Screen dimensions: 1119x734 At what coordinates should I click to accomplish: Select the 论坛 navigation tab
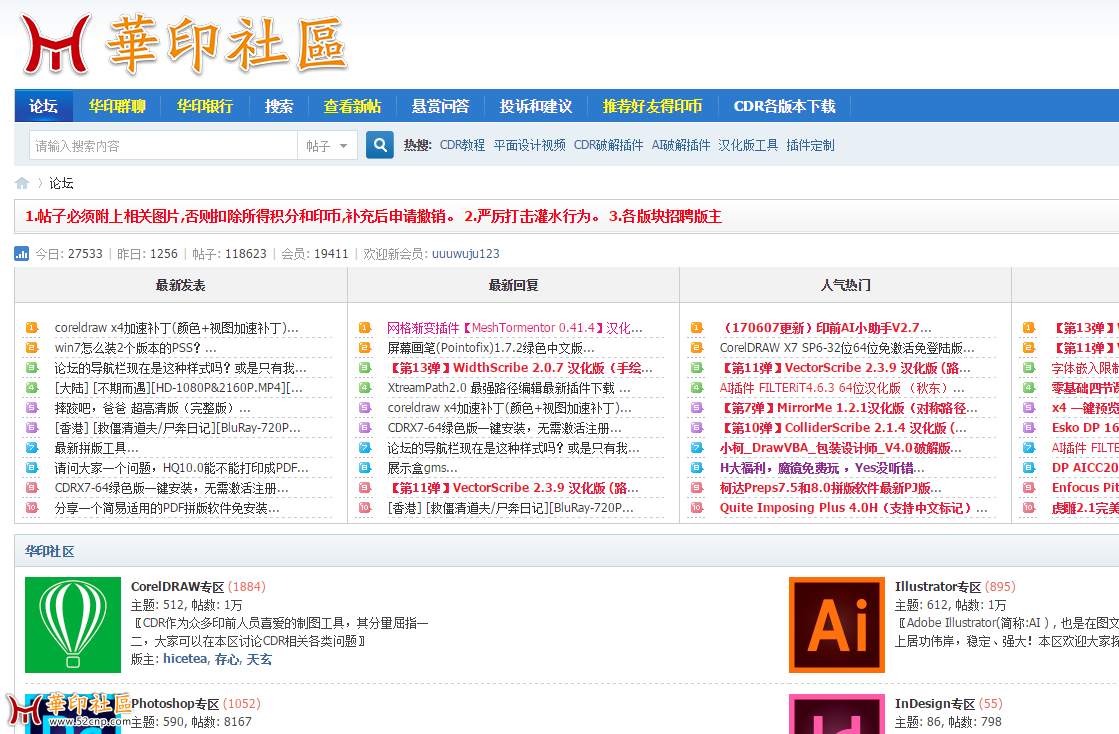pos(44,106)
